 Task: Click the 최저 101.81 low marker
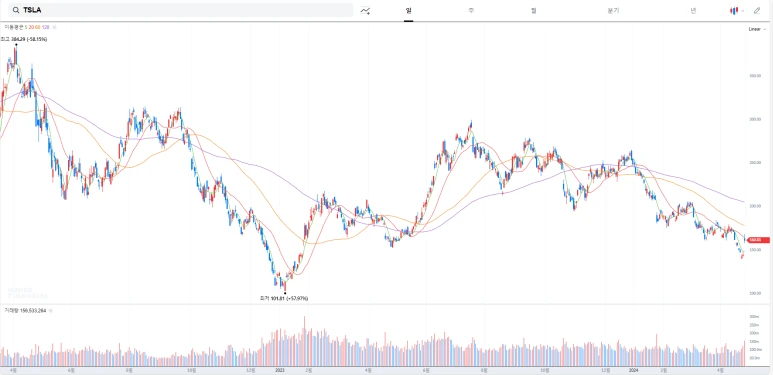[284, 298]
